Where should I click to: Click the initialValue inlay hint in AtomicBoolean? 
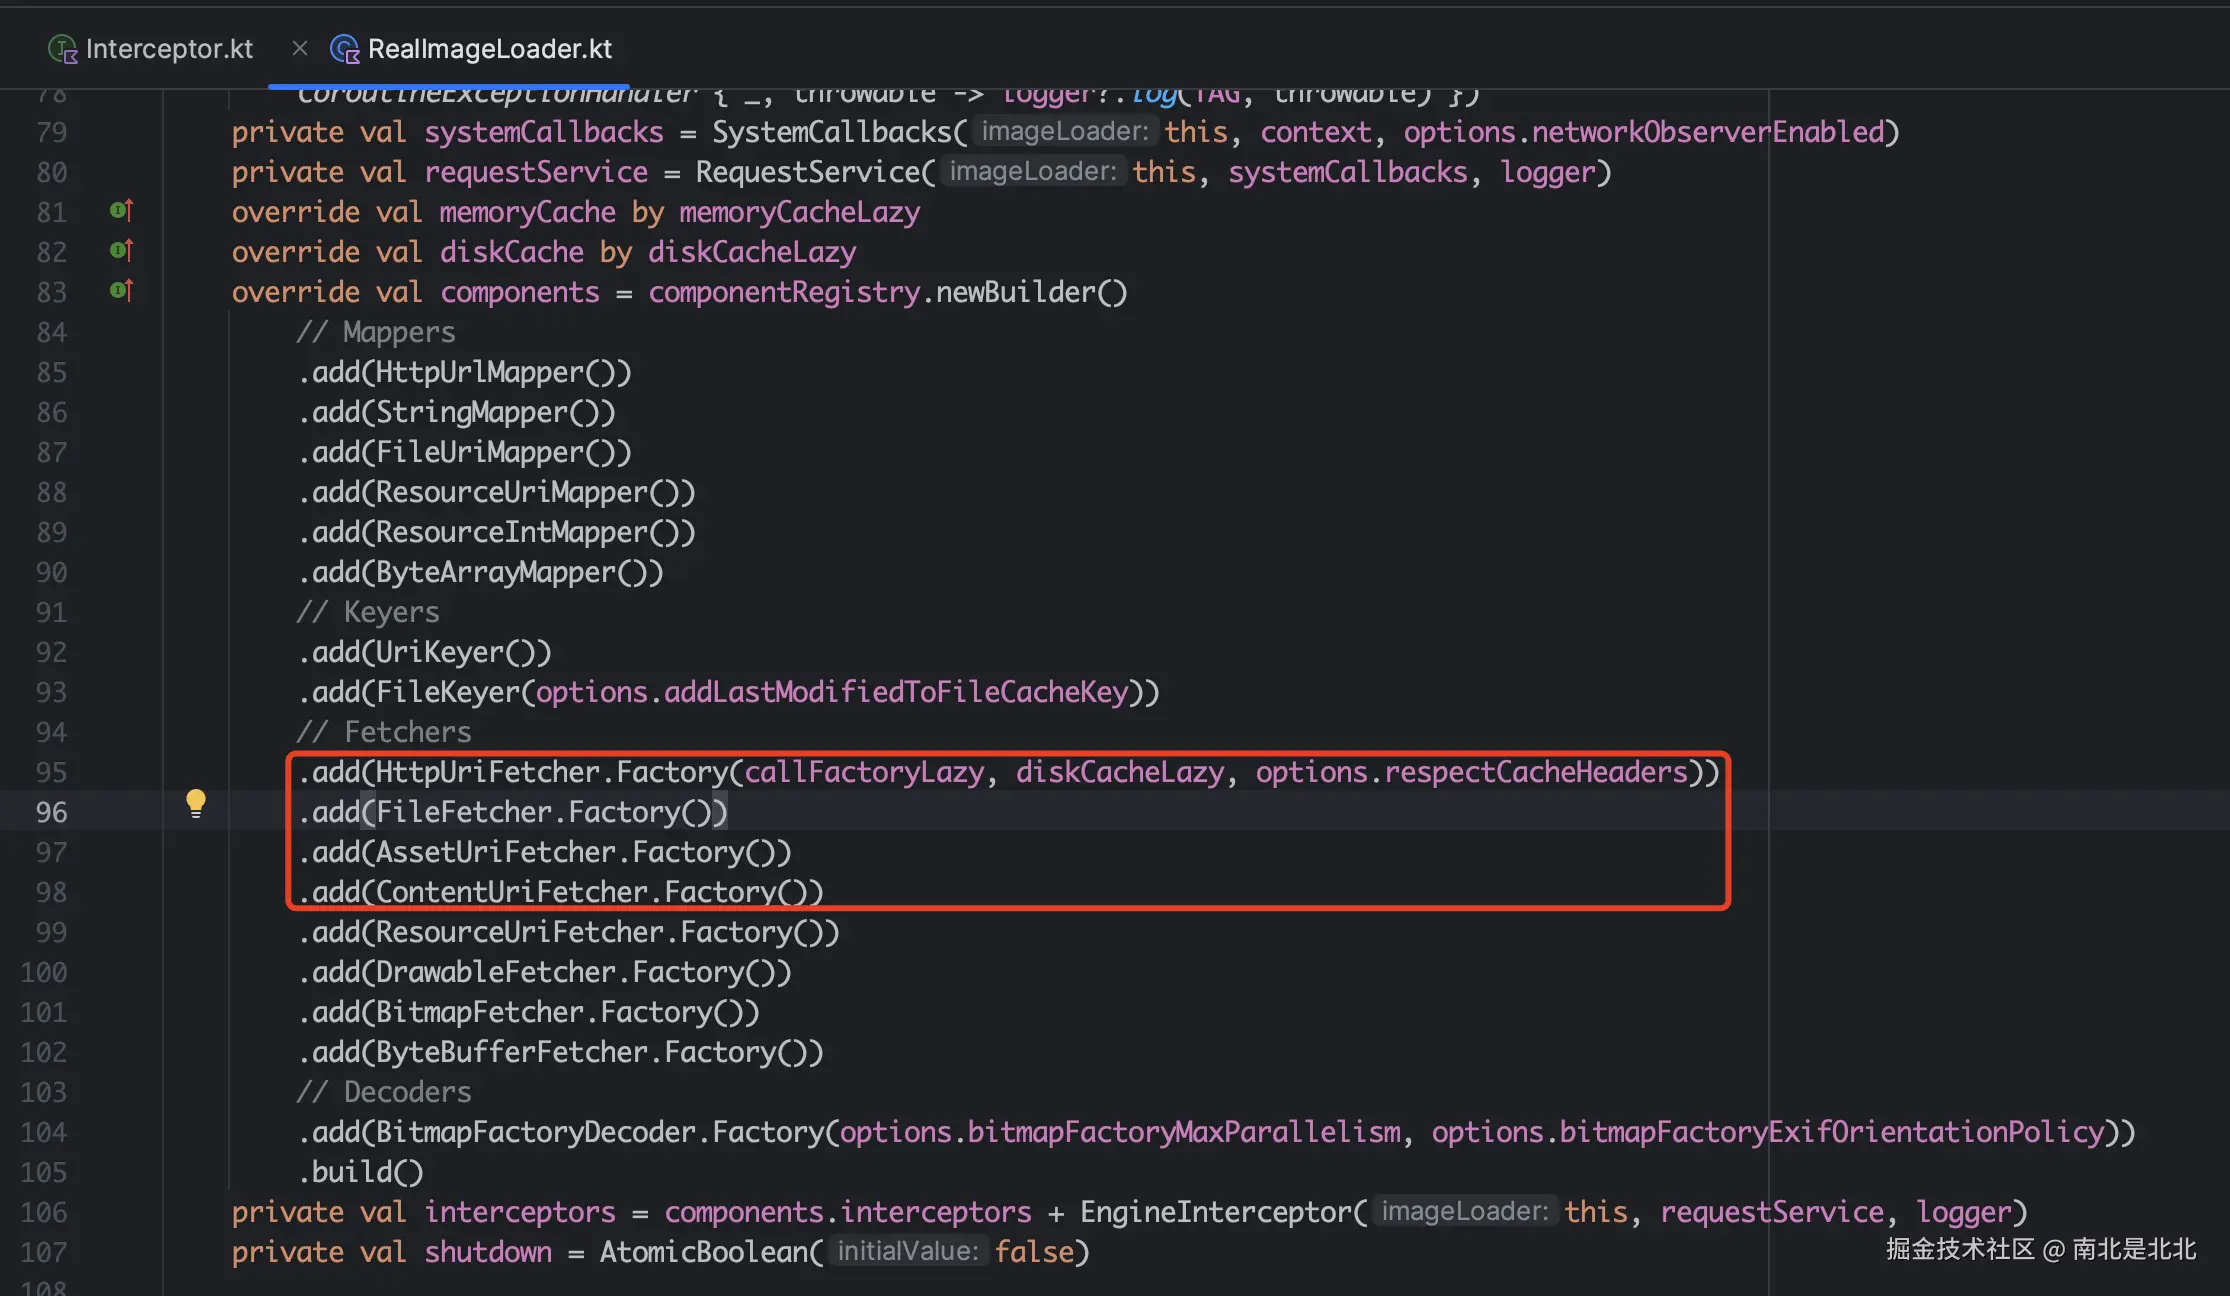[907, 1252]
